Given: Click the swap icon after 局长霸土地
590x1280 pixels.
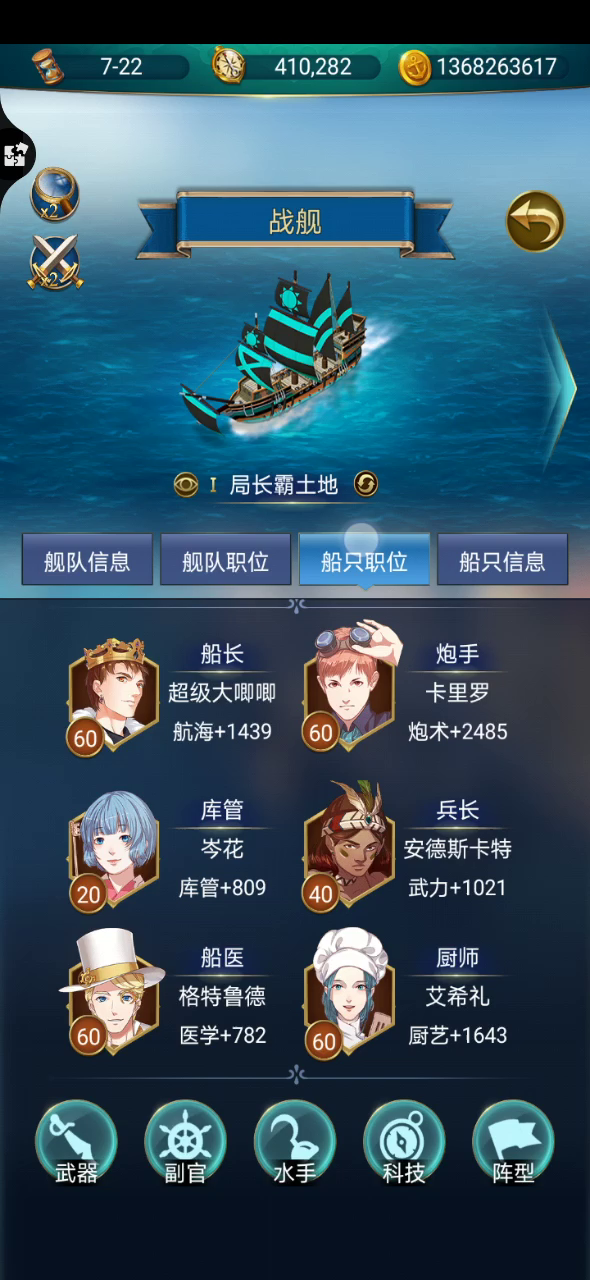Looking at the screenshot, I should coord(366,485).
